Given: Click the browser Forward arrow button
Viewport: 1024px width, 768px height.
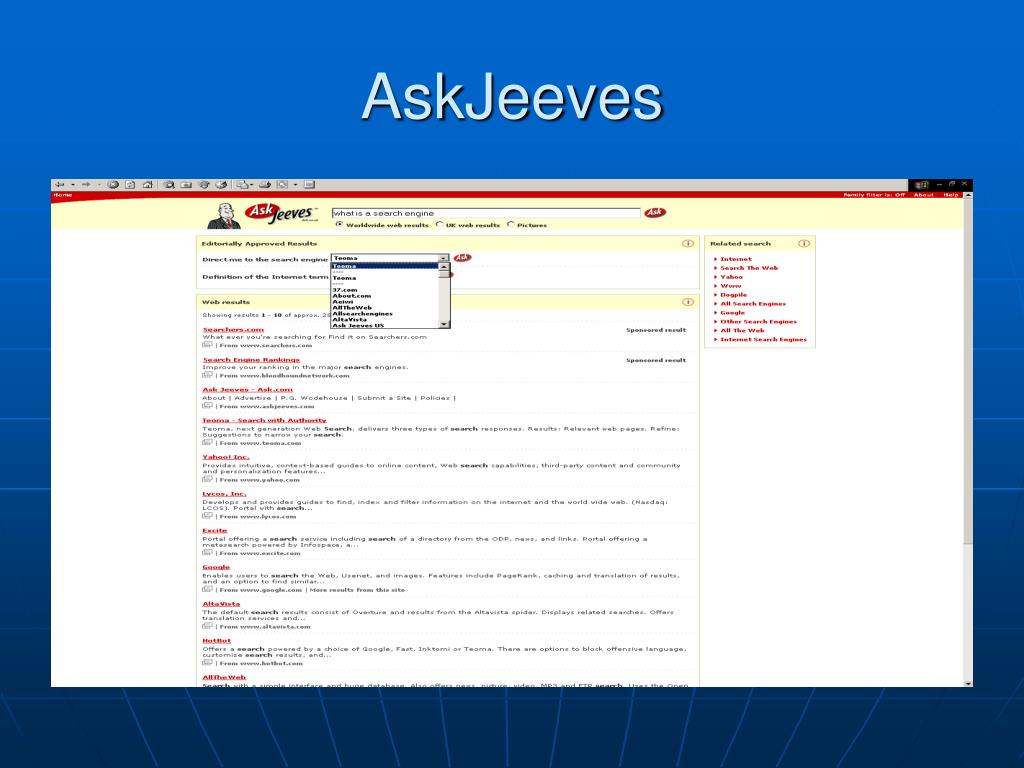Looking at the screenshot, I should click(x=86, y=185).
